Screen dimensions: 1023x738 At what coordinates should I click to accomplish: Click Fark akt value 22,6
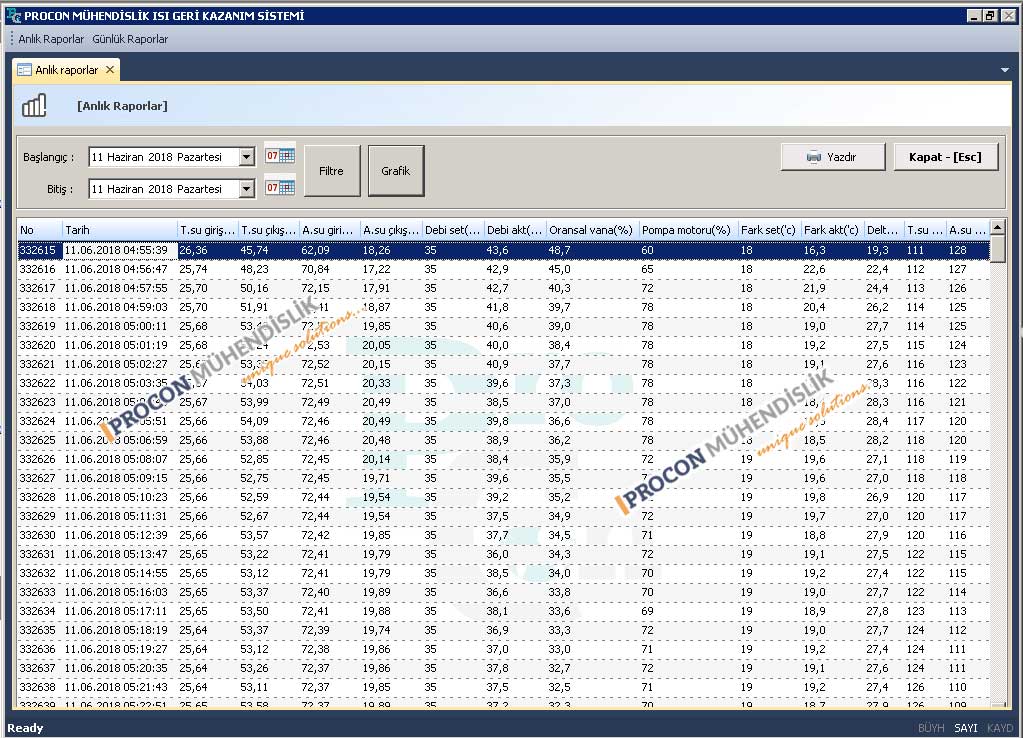pos(814,269)
